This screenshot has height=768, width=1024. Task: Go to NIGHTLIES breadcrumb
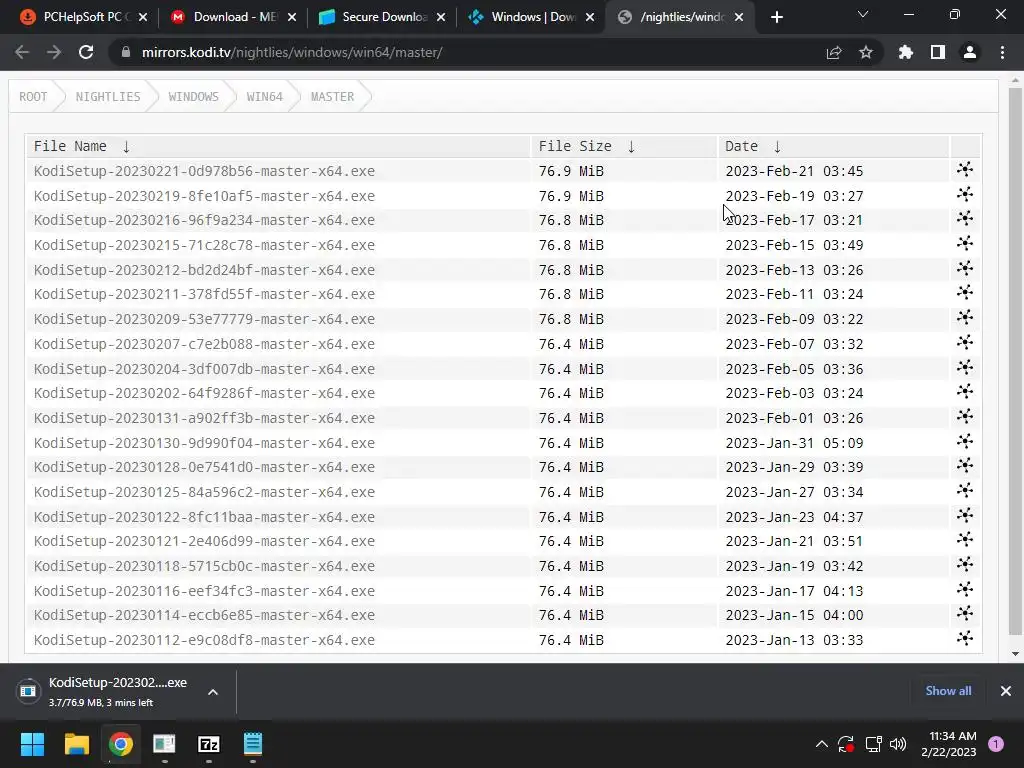pos(108,97)
